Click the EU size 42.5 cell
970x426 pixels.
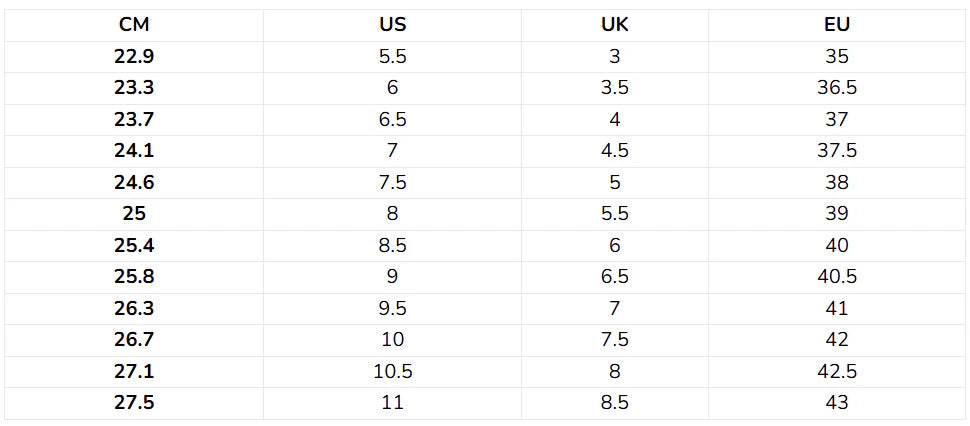click(x=836, y=372)
